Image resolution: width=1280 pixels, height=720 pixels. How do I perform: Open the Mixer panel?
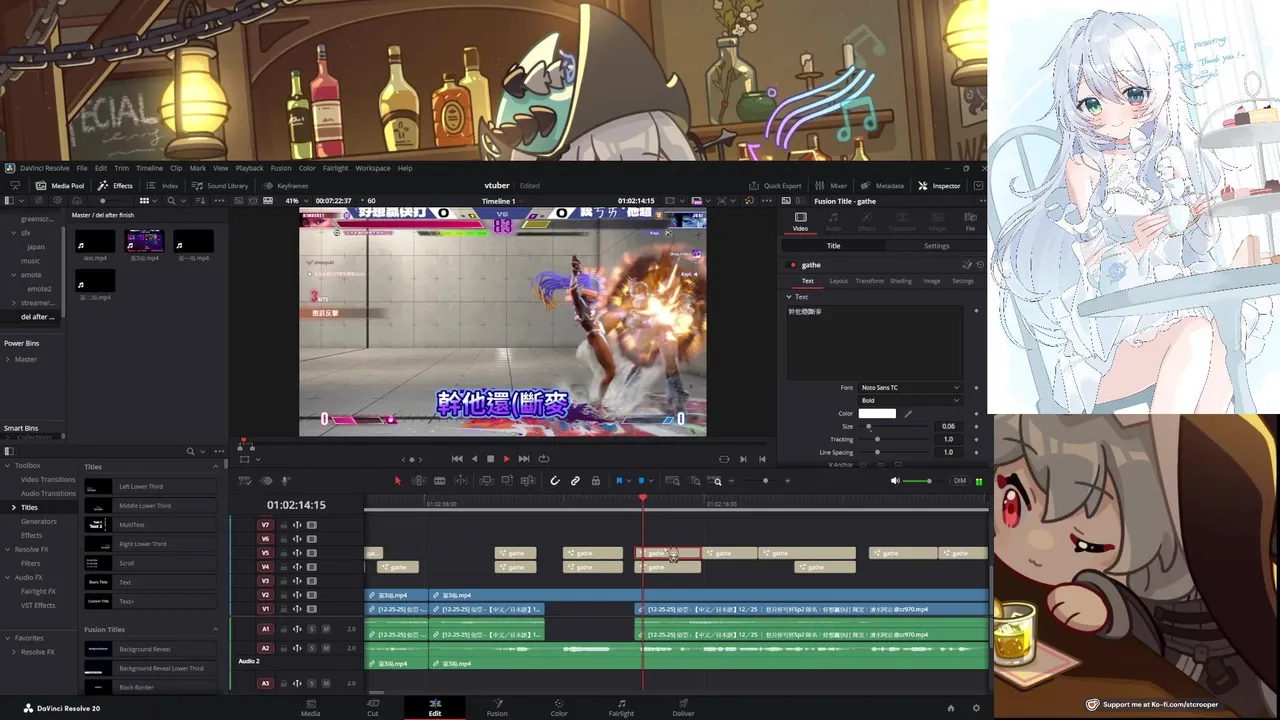(x=831, y=185)
